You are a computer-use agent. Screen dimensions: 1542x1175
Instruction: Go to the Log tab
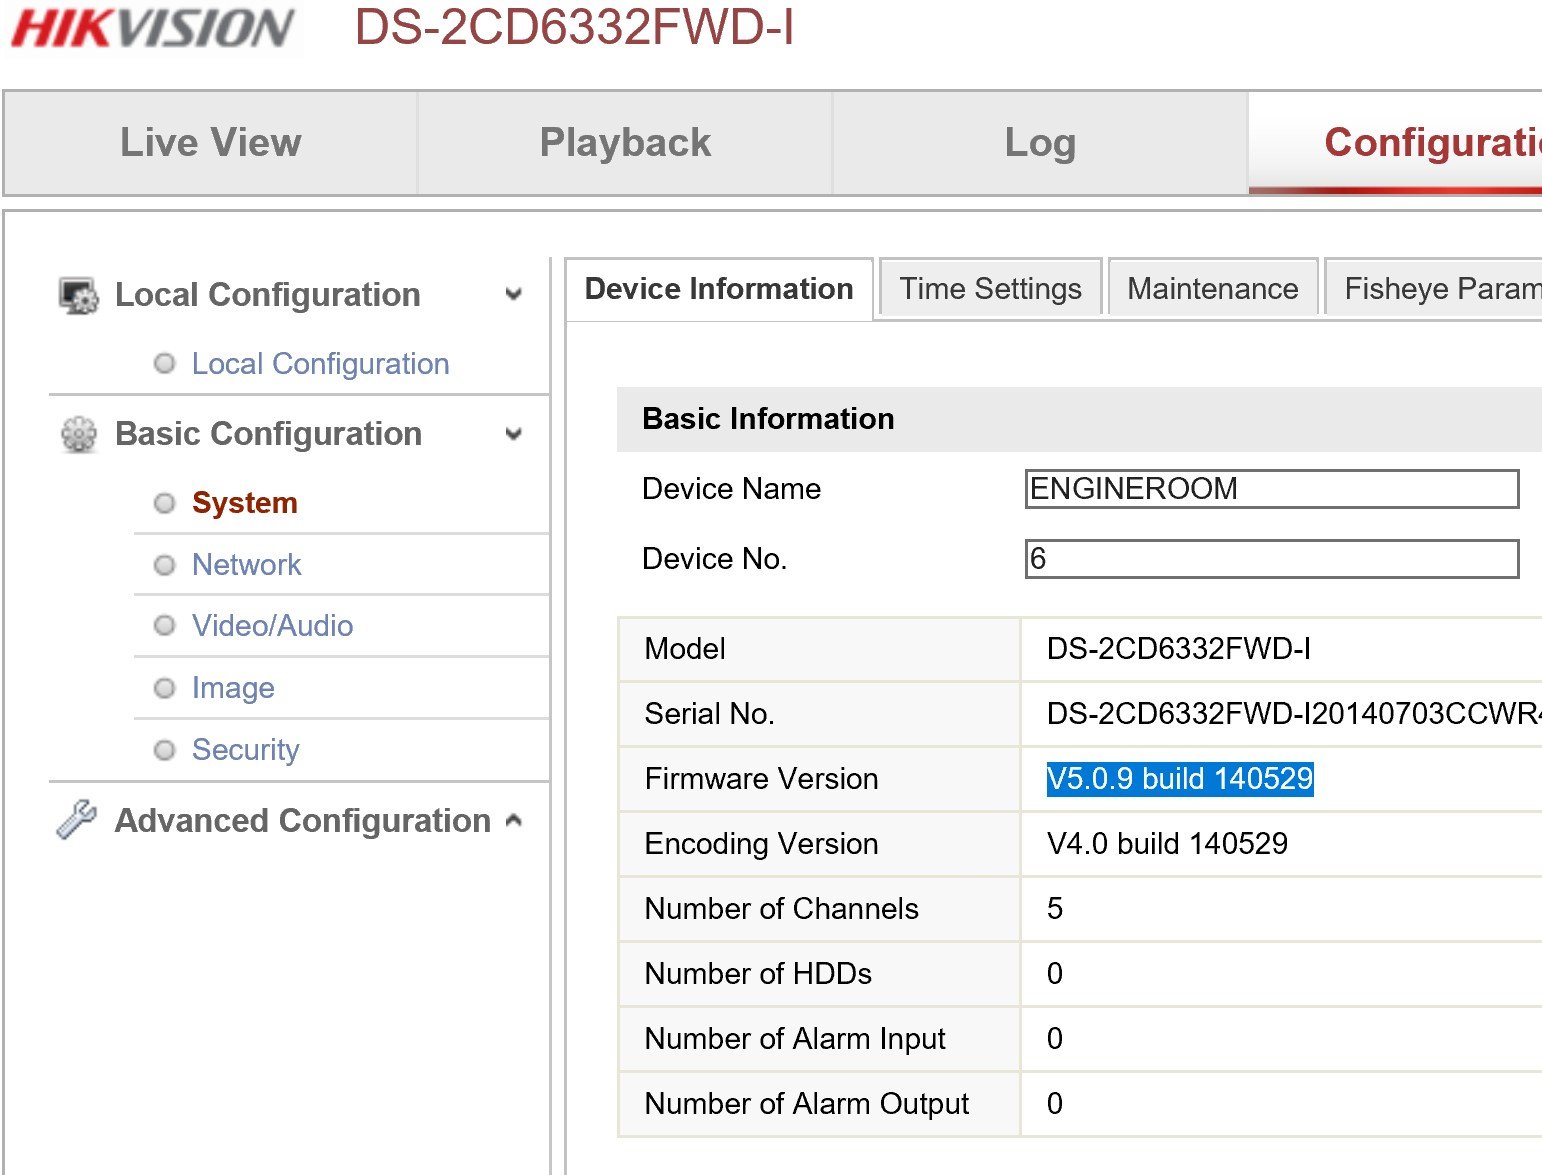(1040, 143)
